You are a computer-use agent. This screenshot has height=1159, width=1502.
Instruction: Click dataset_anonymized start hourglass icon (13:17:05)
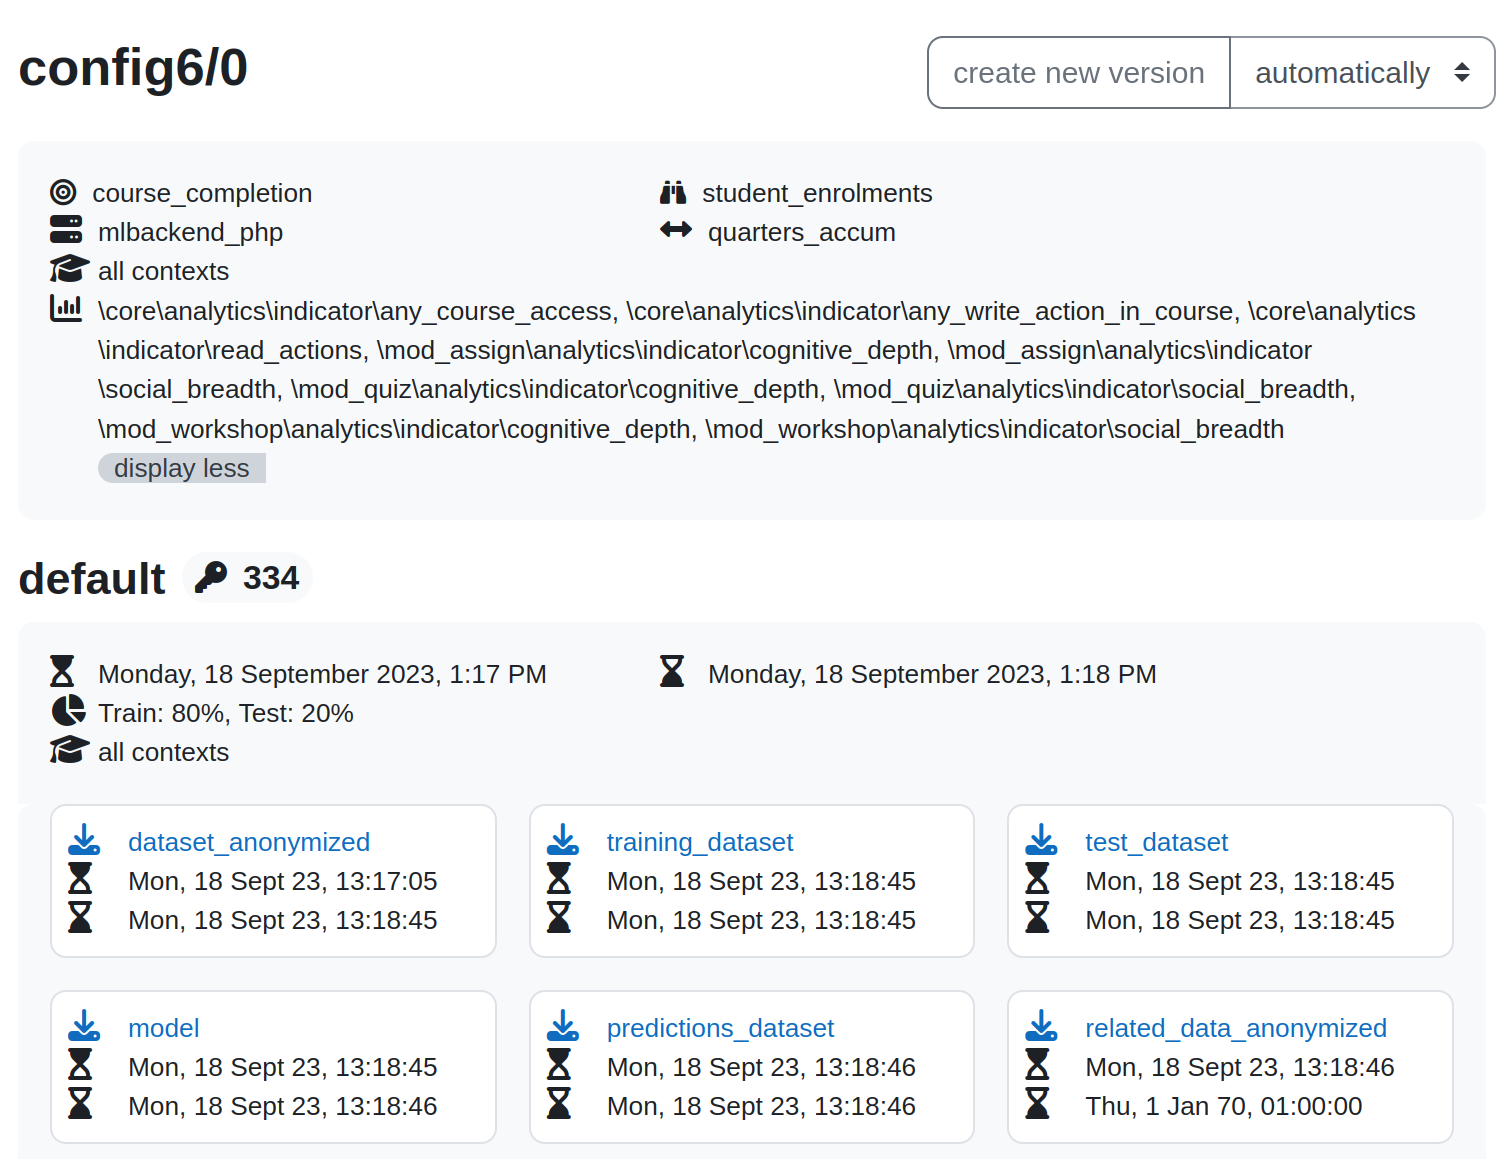80,879
